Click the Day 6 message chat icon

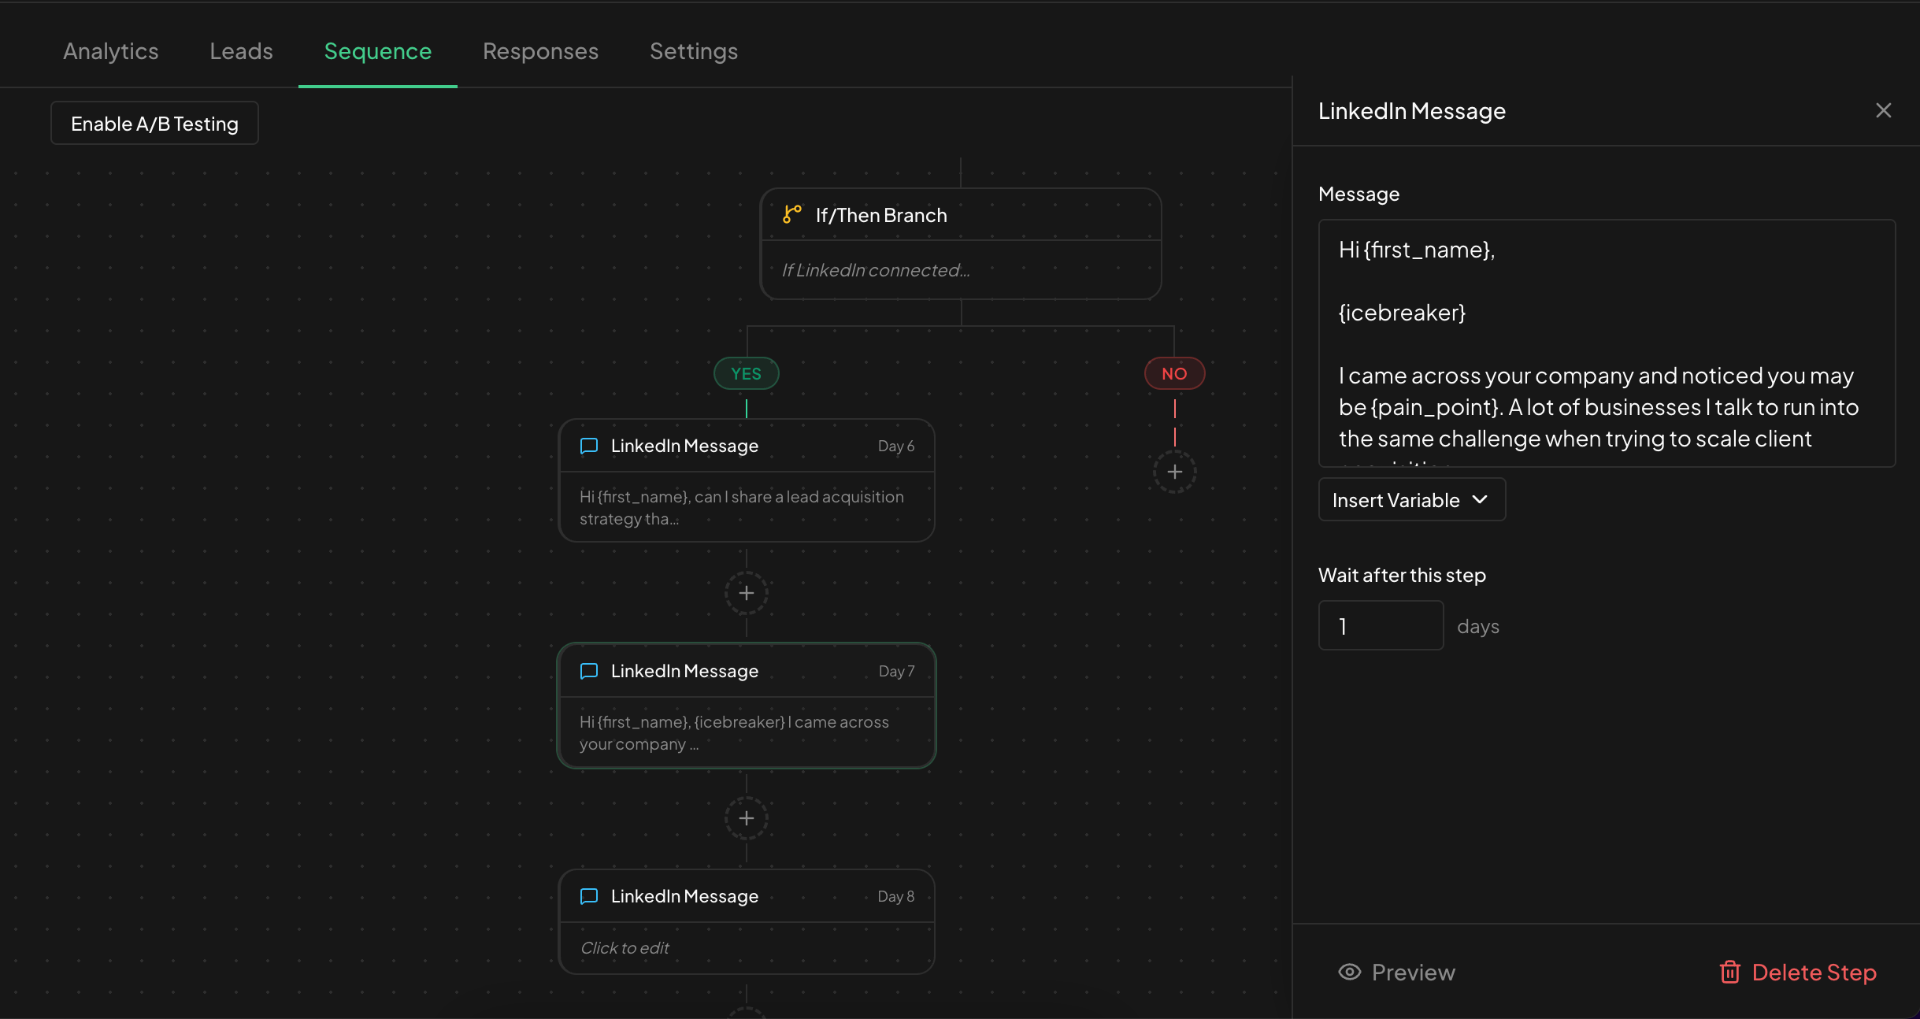tap(589, 446)
